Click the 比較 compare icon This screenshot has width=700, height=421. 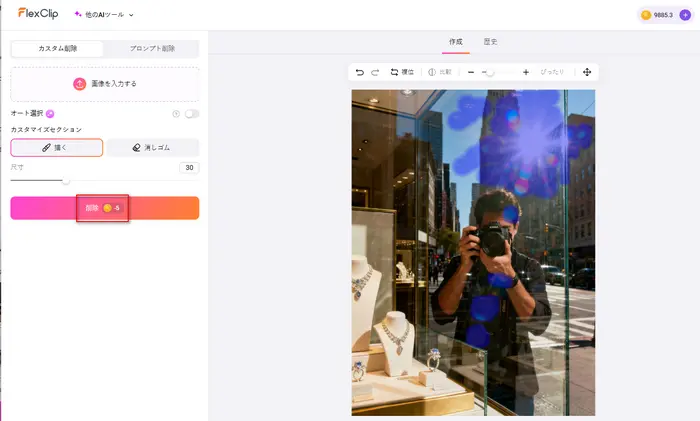pos(432,72)
